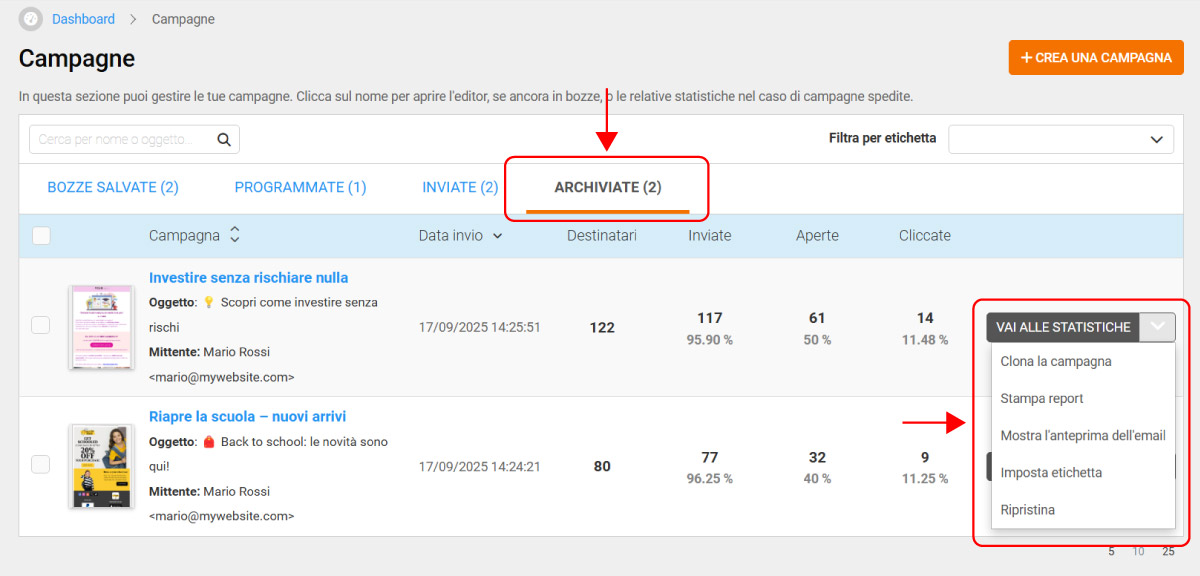Sort by Data invio chevron
Image resolution: width=1200 pixels, height=576 pixels.
497,236
